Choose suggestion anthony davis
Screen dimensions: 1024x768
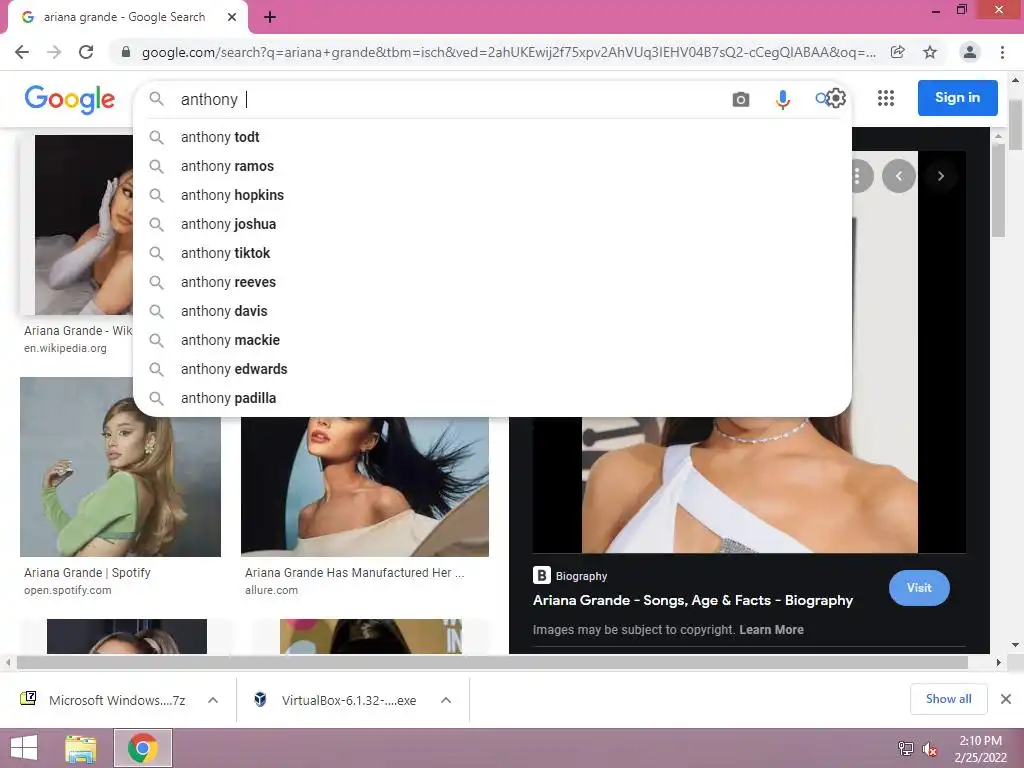[492, 311]
